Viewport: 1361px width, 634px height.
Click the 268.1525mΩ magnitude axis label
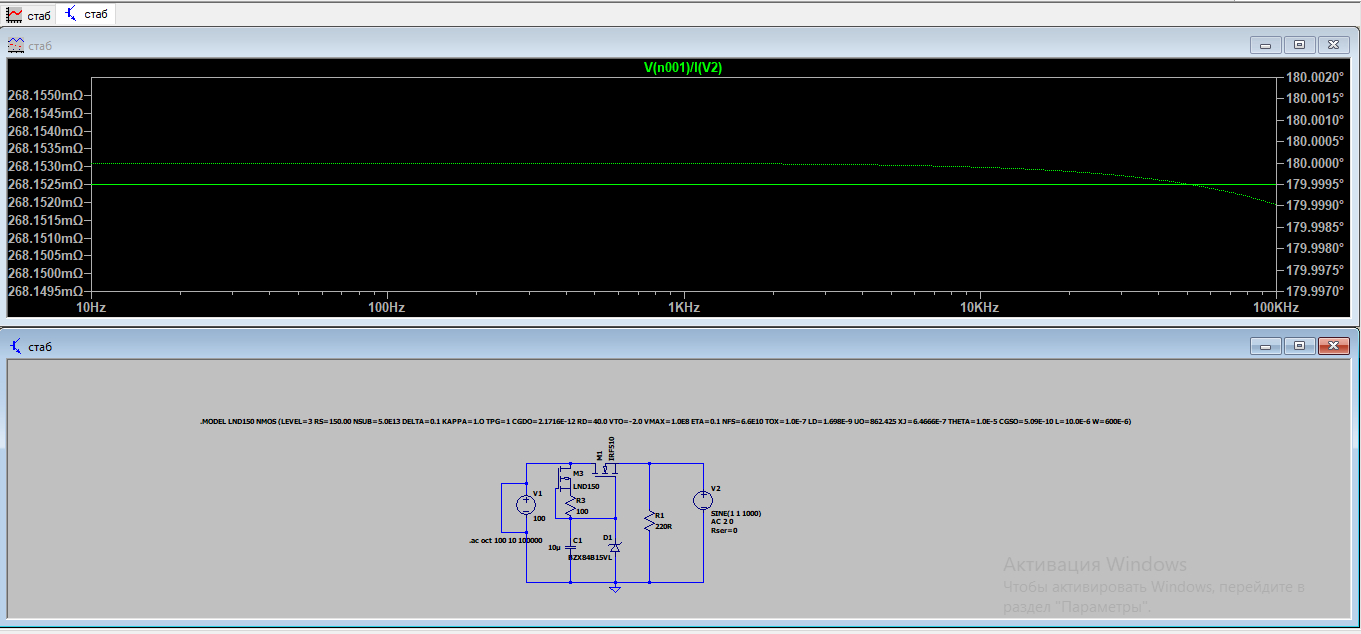44,184
